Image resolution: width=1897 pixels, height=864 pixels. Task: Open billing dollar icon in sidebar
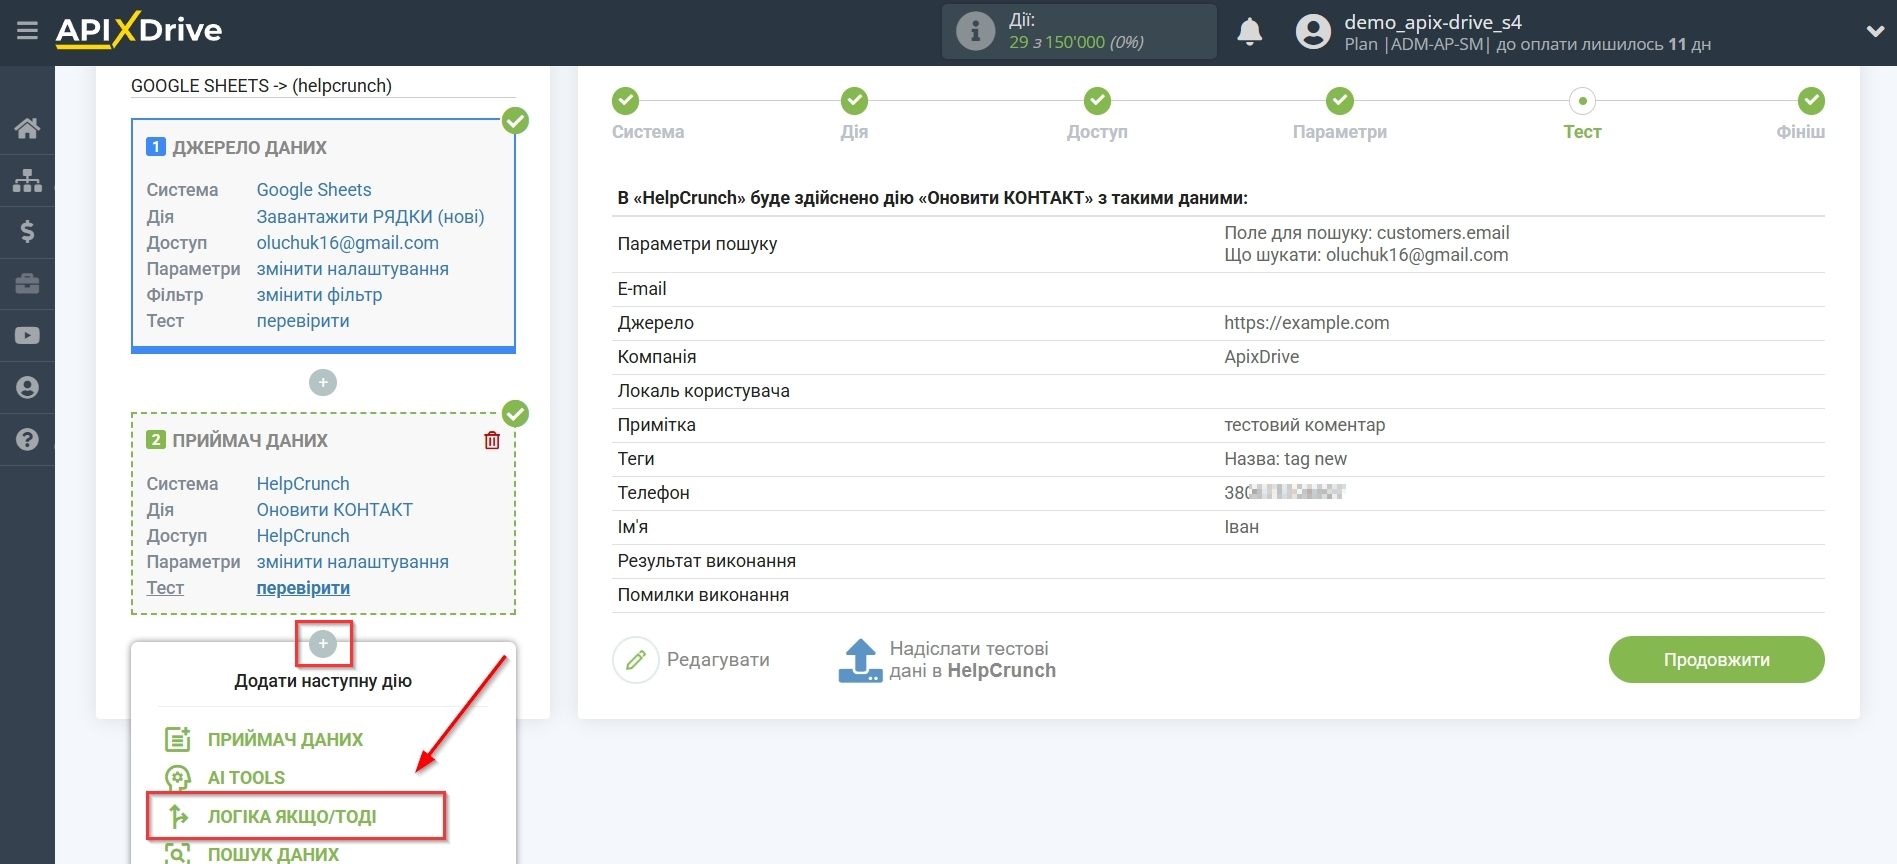pos(27,232)
